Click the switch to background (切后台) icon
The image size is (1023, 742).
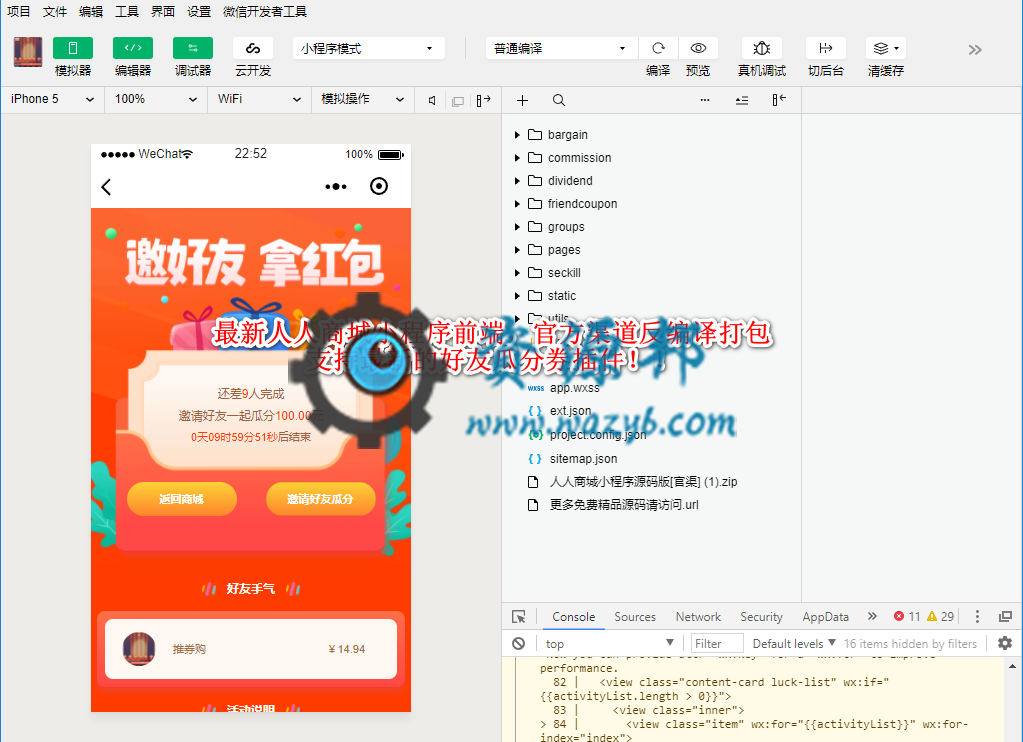tap(825, 48)
